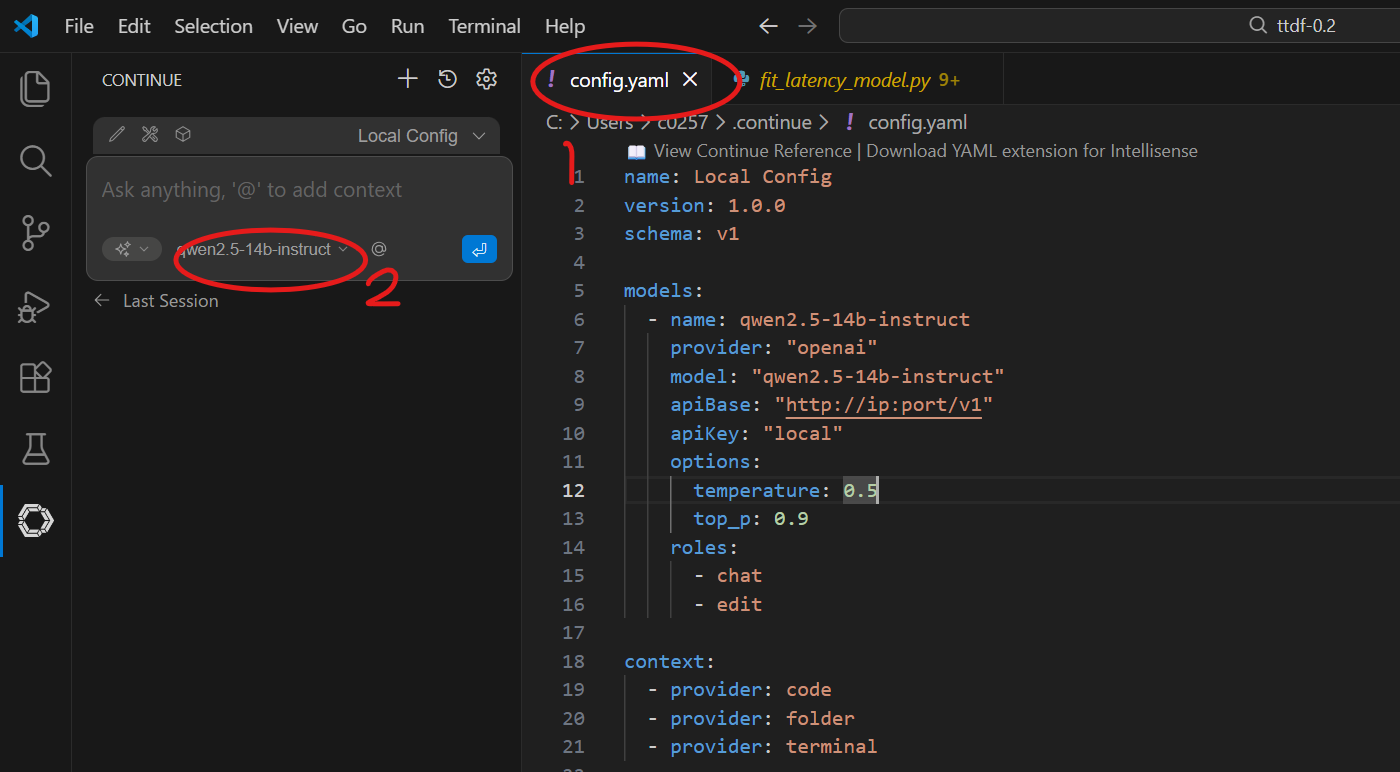This screenshot has width=1400, height=772.
Task: Click the Last Session link
Action: click(170, 300)
